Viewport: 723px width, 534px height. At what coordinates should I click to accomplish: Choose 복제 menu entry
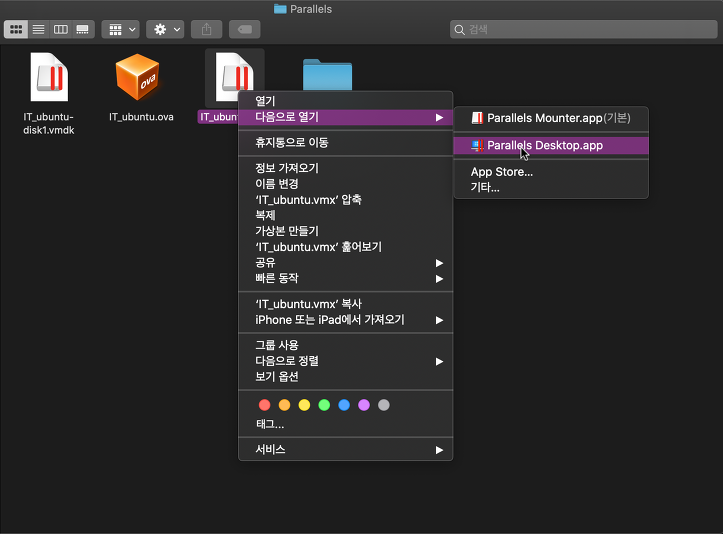pos(346,215)
